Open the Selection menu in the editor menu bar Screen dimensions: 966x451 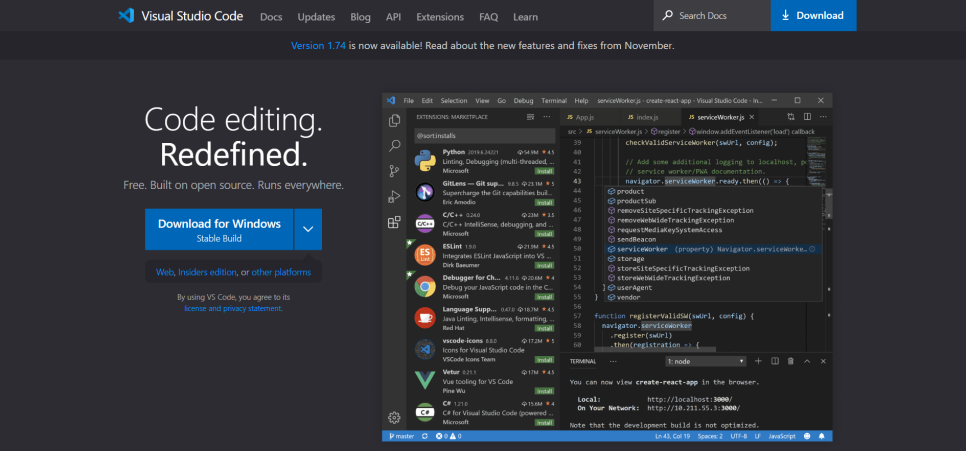click(454, 100)
